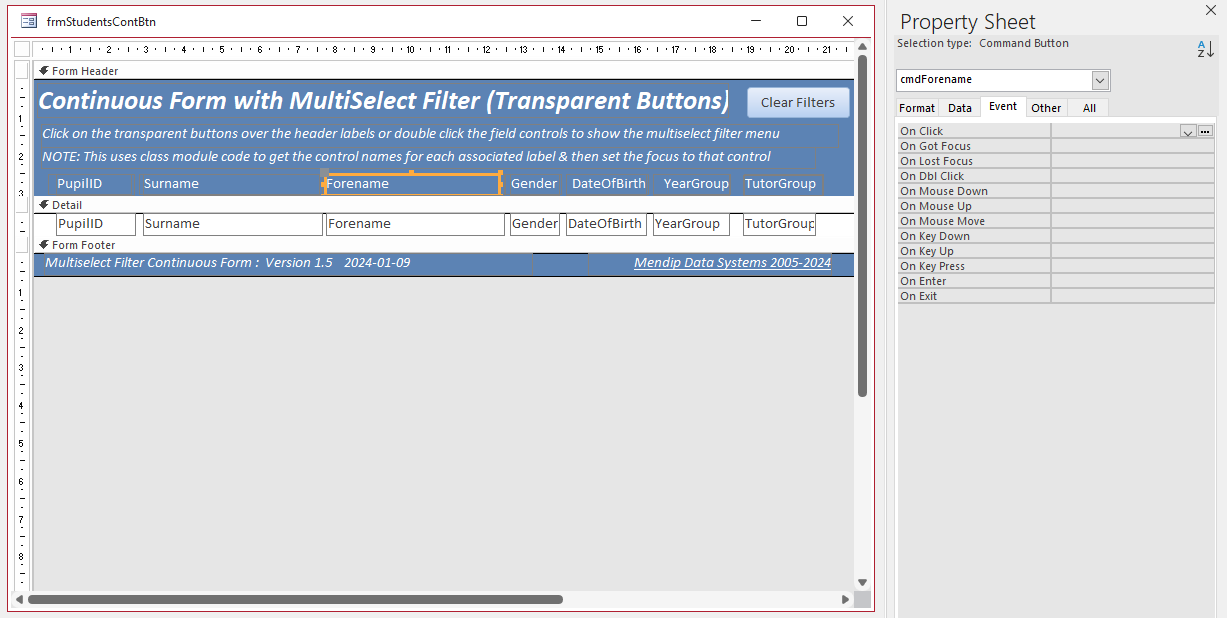Click the DateOfBirth text box in Detail

(x=606, y=224)
